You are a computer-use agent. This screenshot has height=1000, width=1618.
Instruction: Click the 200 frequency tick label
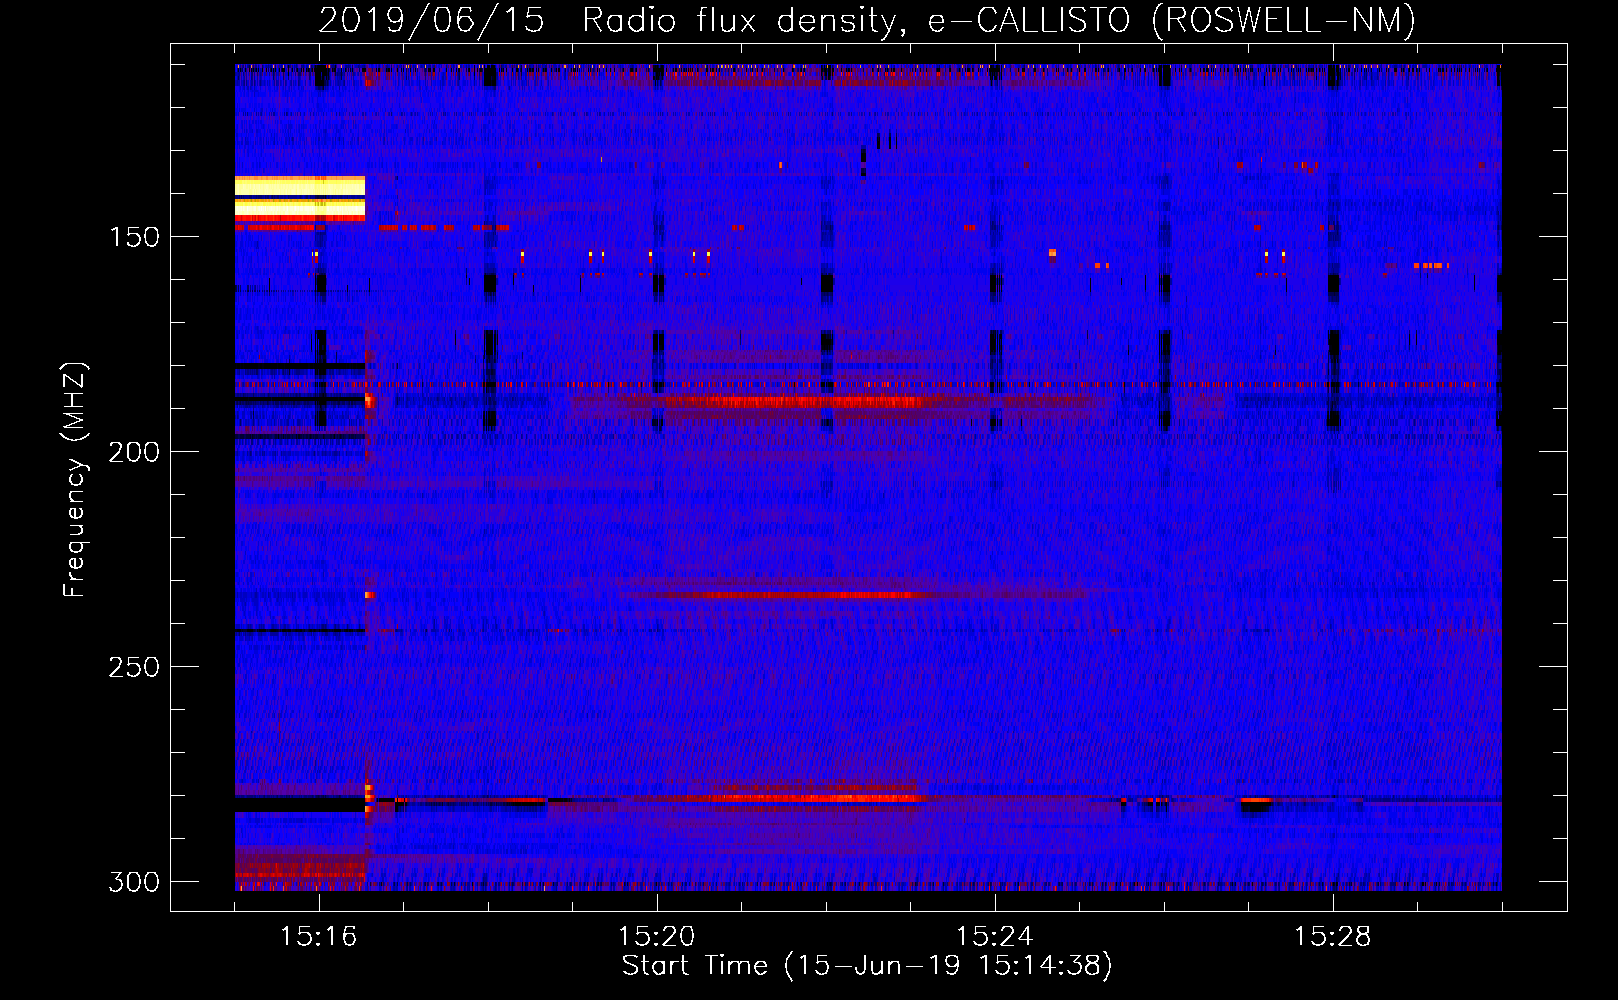pos(134,452)
